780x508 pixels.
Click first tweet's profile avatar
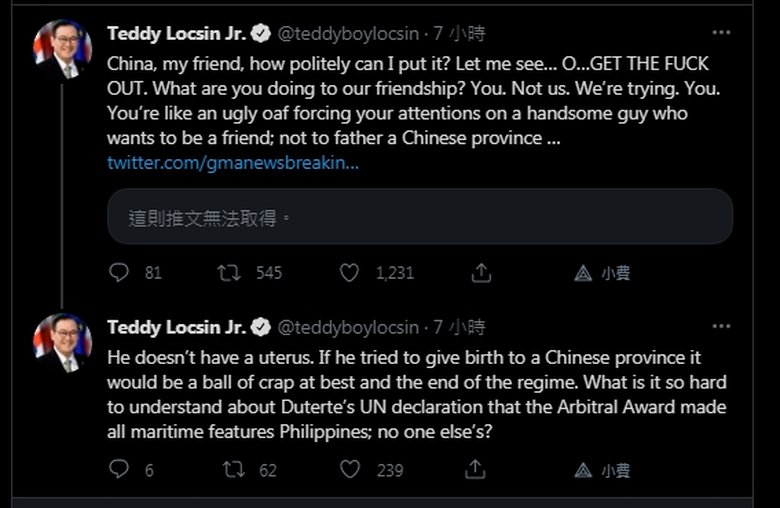(x=62, y=48)
